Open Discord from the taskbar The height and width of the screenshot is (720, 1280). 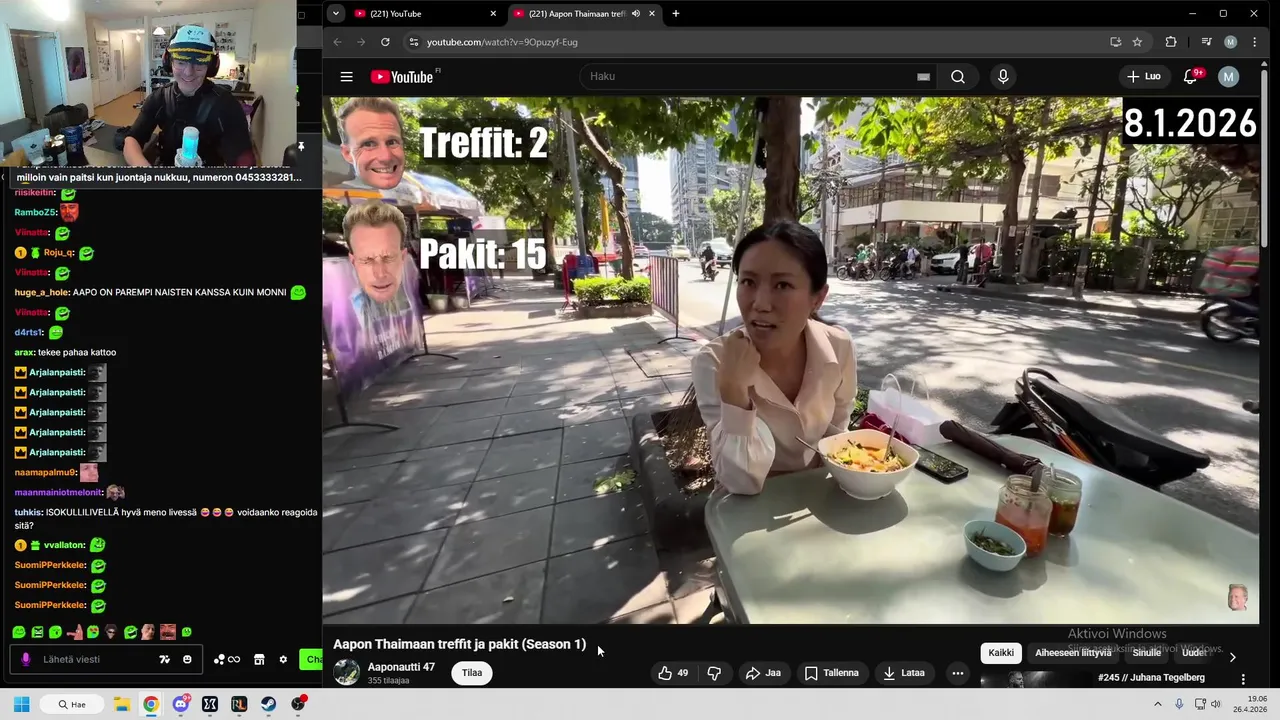pos(181,704)
